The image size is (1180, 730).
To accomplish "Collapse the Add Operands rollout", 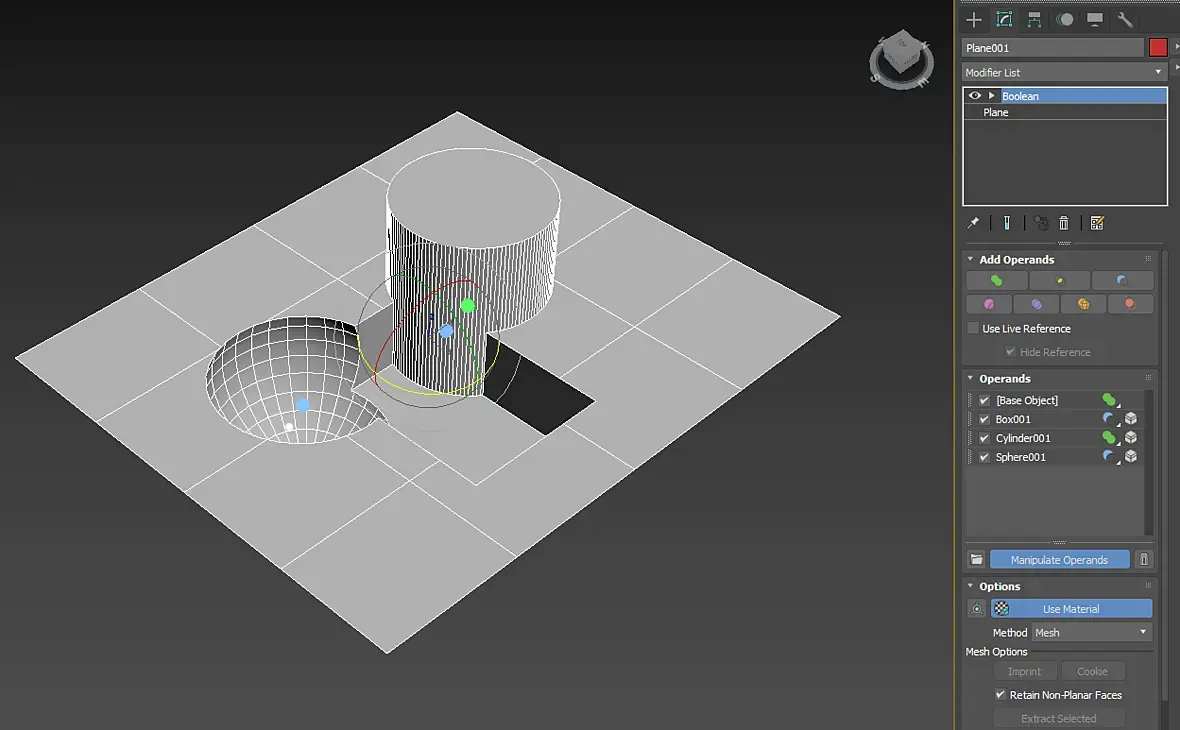I will click(970, 259).
